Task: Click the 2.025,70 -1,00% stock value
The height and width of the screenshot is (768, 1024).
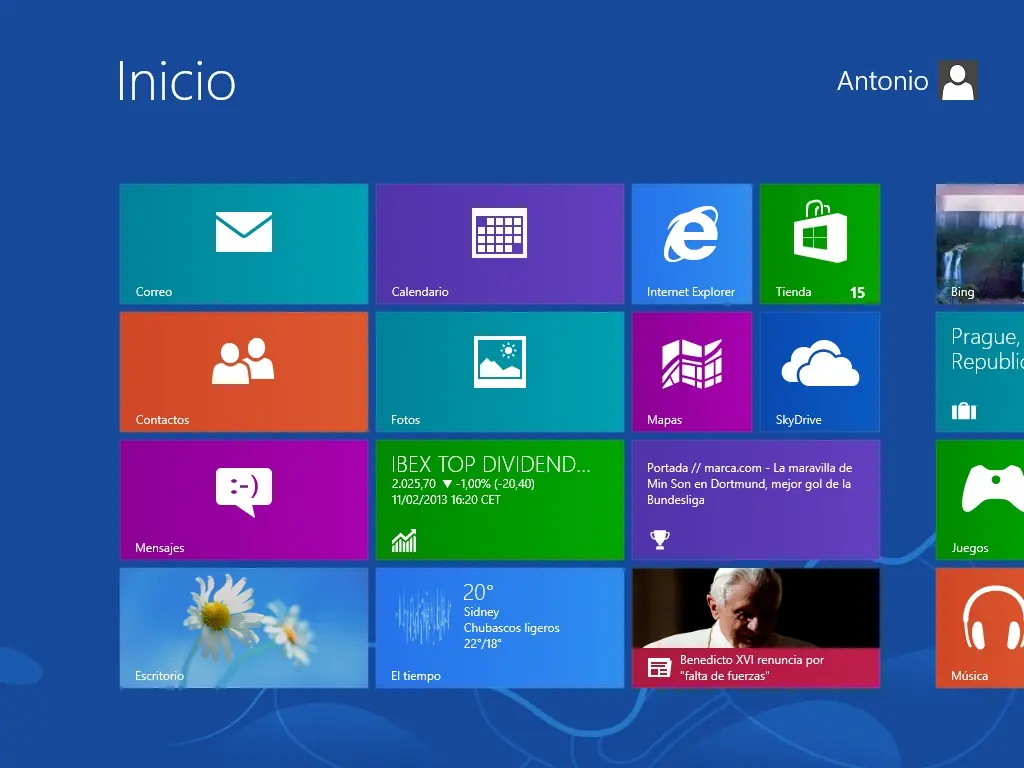Action: pos(463,484)
